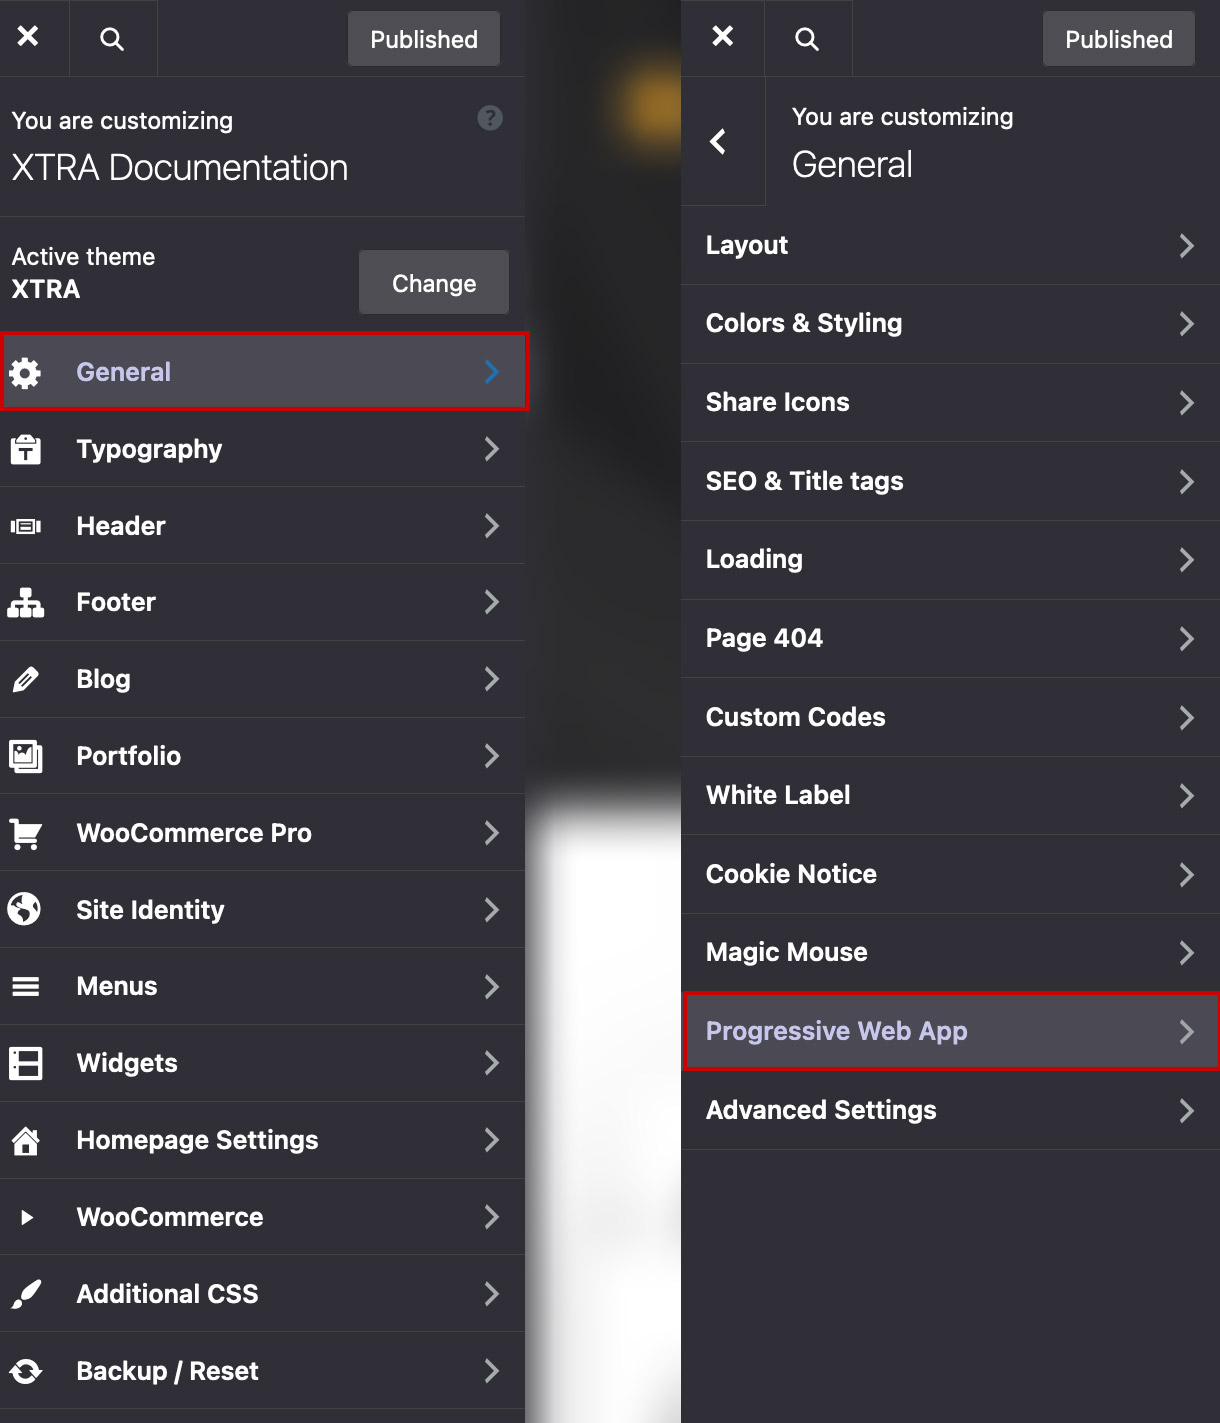This screenshot has height=1423, width=1220.
Task: Click the General gear icon
Action: point(25,373)
